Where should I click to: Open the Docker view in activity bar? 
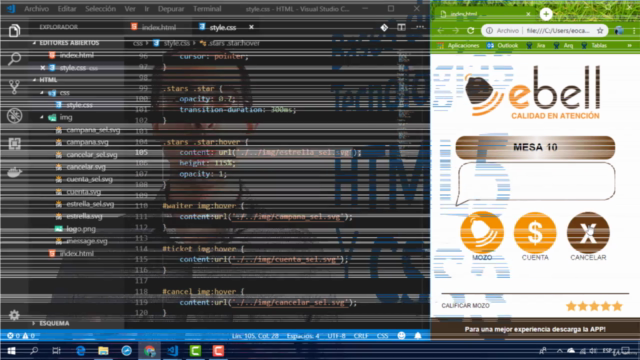[14, 172]
